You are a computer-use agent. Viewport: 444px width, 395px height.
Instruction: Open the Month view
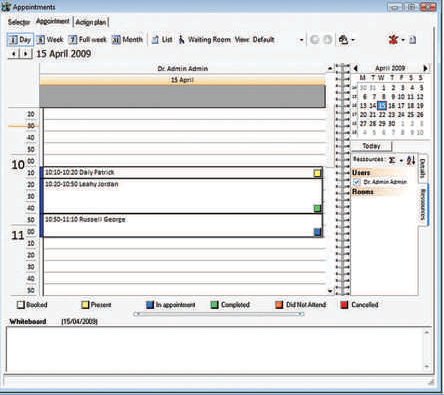128,40
